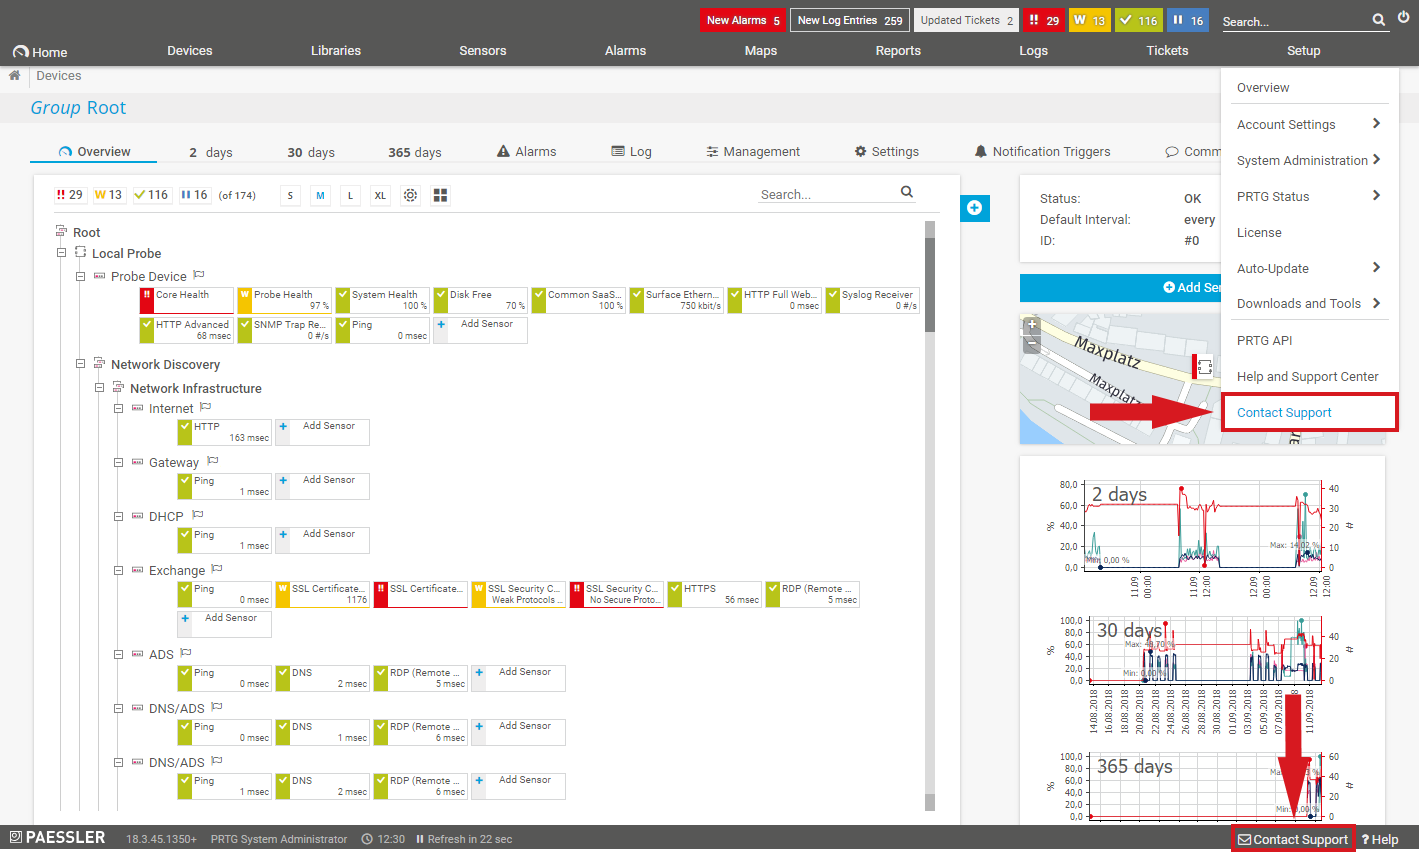
Task: Click Contact Support in Setup menu
Action: 1284,412
